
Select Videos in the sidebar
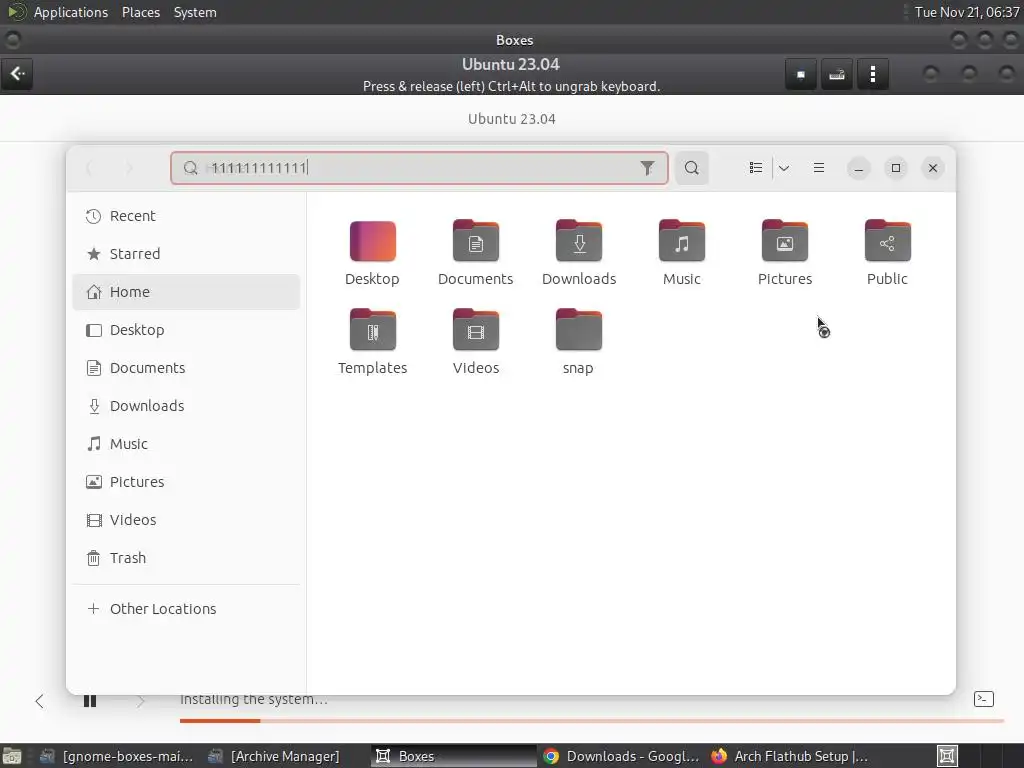coord(186,520)
